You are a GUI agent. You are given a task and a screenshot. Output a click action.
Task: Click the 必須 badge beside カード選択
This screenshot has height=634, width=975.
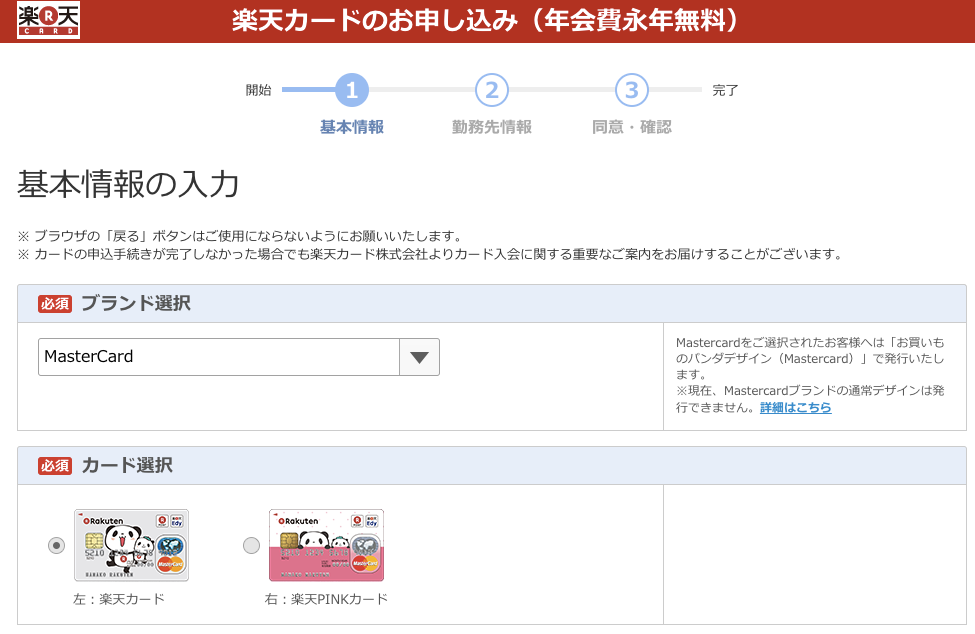point(55,466)
